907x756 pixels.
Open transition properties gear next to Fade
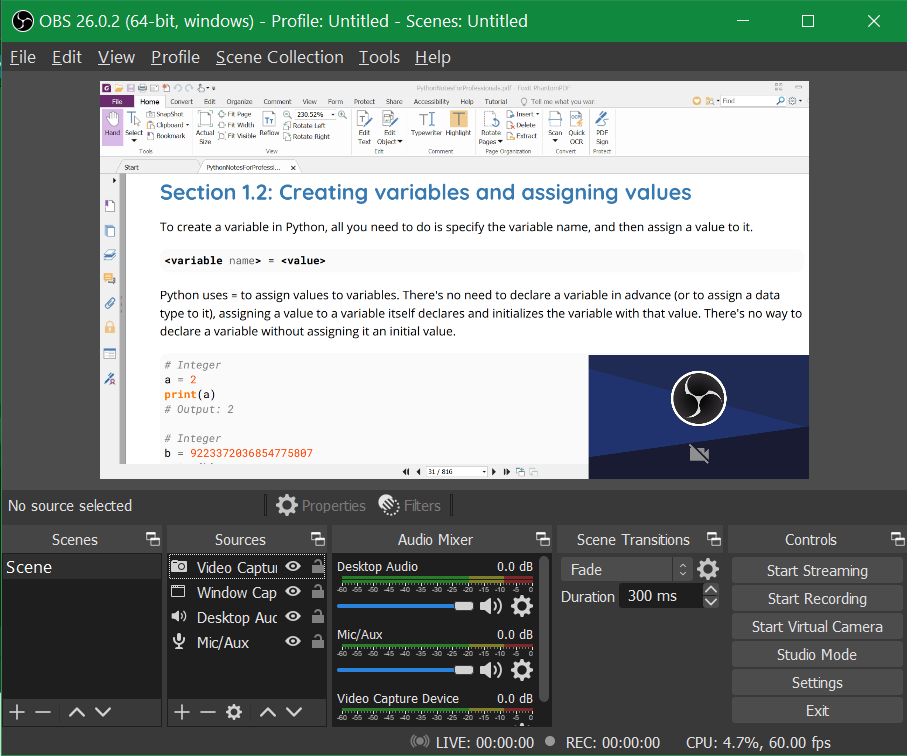click(707, 569)
